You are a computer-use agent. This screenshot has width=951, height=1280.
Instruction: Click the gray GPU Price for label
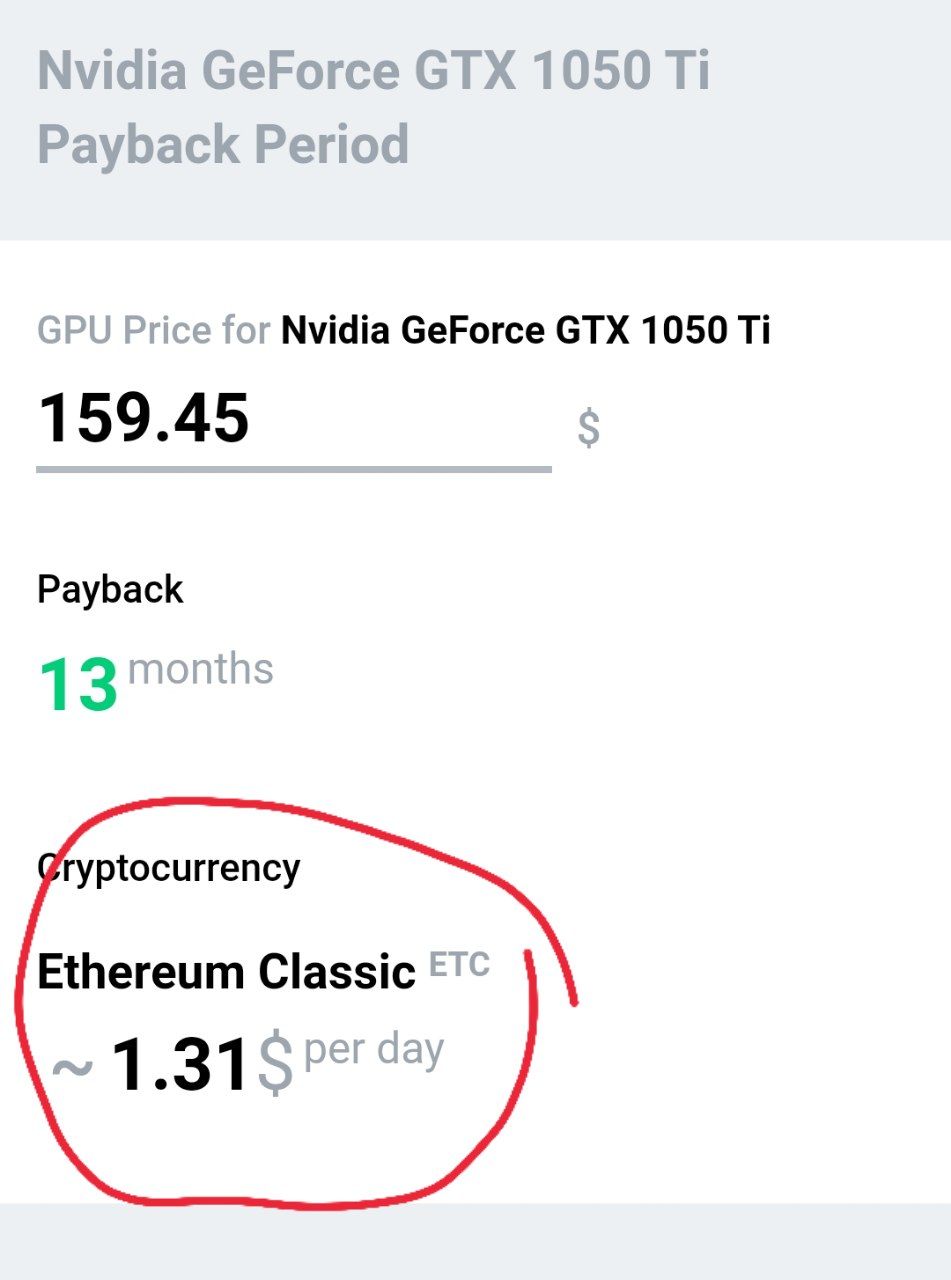point(154,330)
